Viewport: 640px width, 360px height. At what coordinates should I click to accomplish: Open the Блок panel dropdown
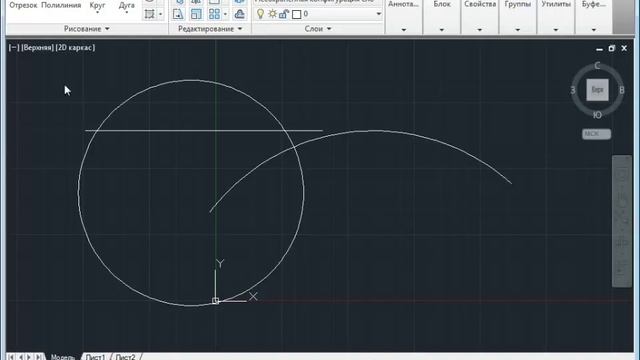[x=442, y=30]
